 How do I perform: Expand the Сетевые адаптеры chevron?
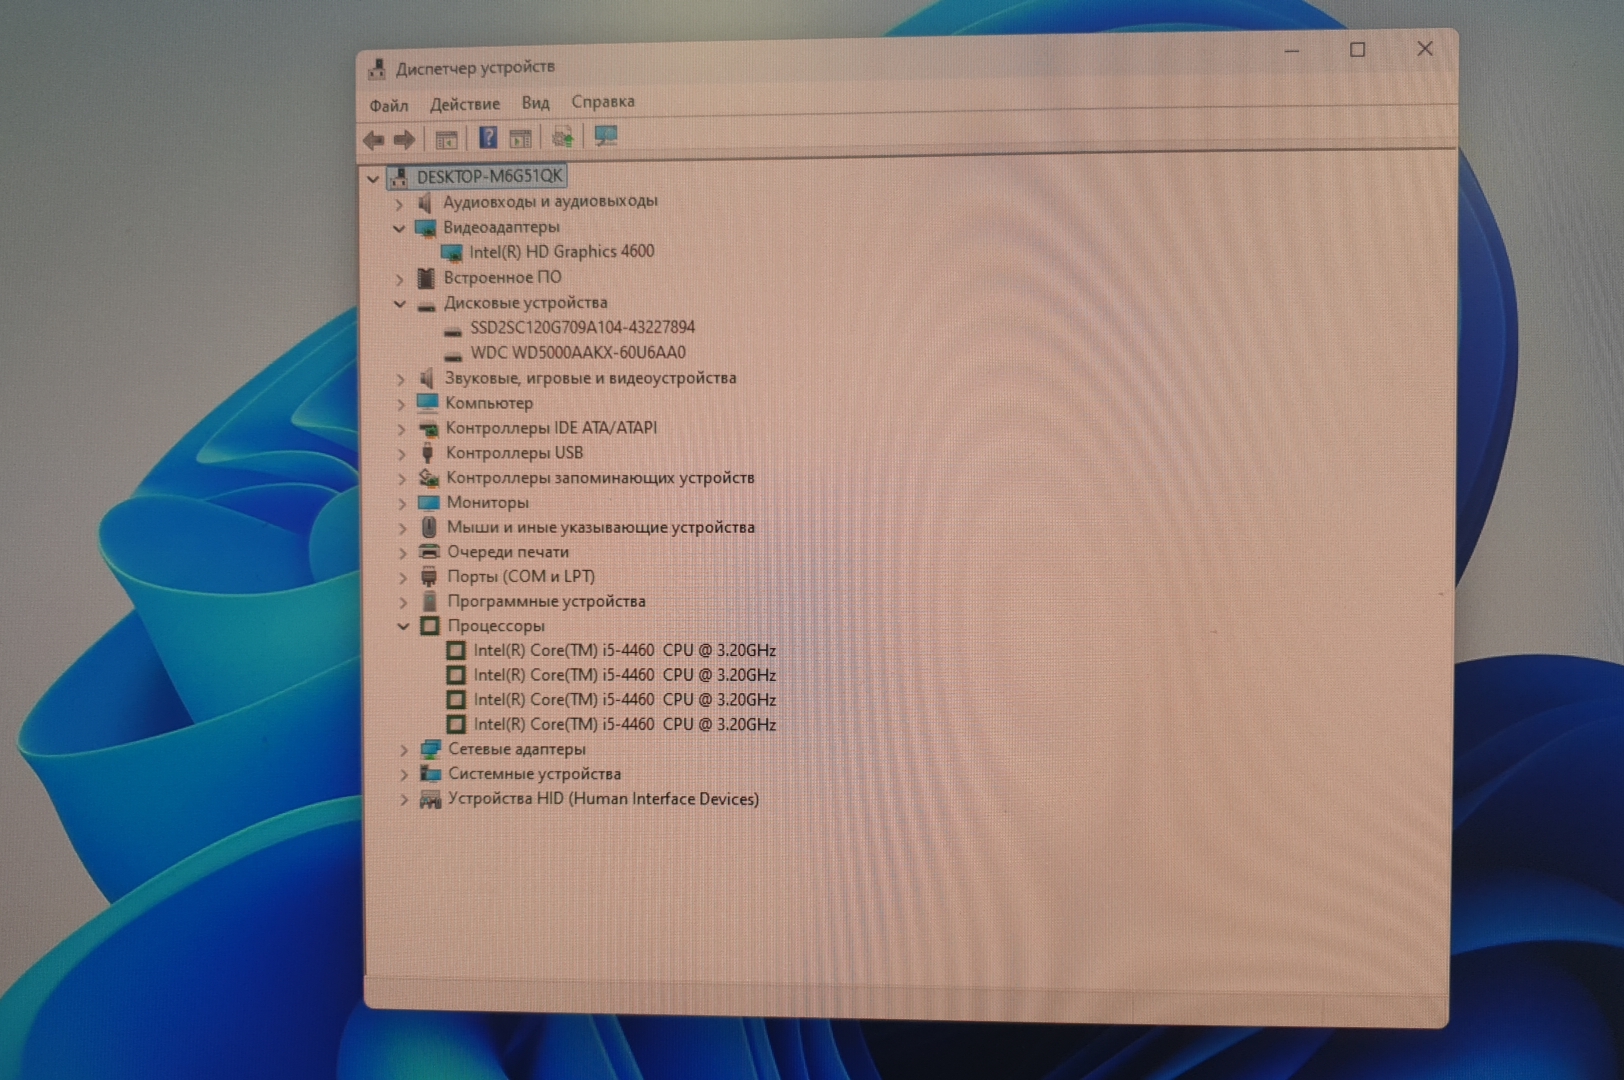404,750
